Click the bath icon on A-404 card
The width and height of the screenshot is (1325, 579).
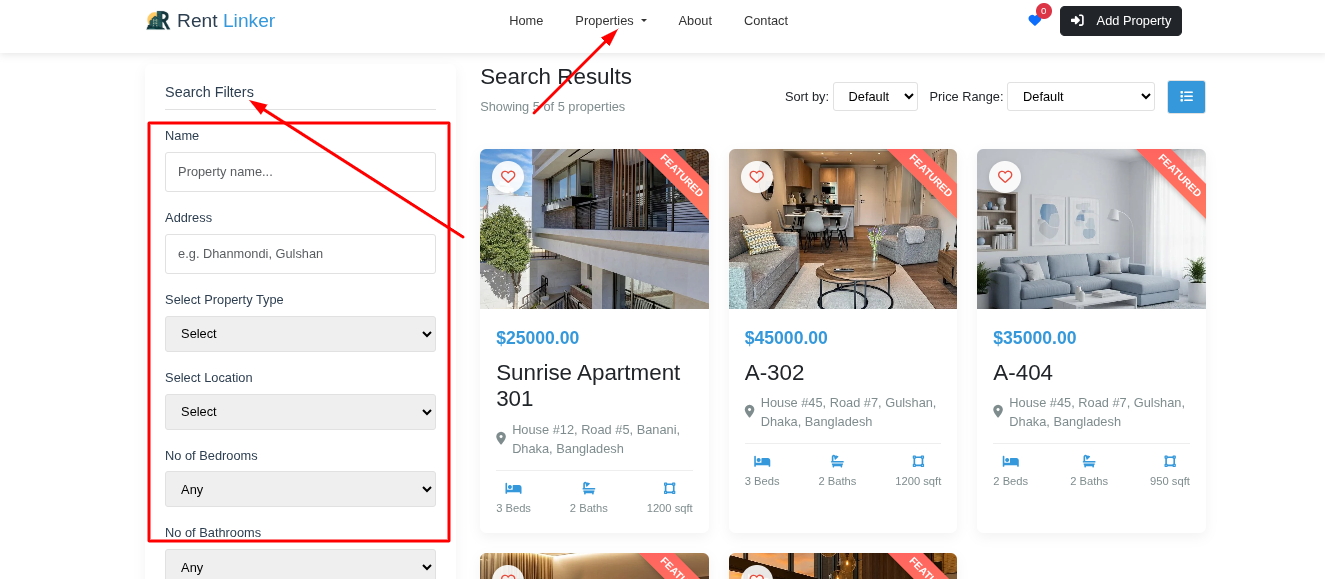pos(1089,461)
